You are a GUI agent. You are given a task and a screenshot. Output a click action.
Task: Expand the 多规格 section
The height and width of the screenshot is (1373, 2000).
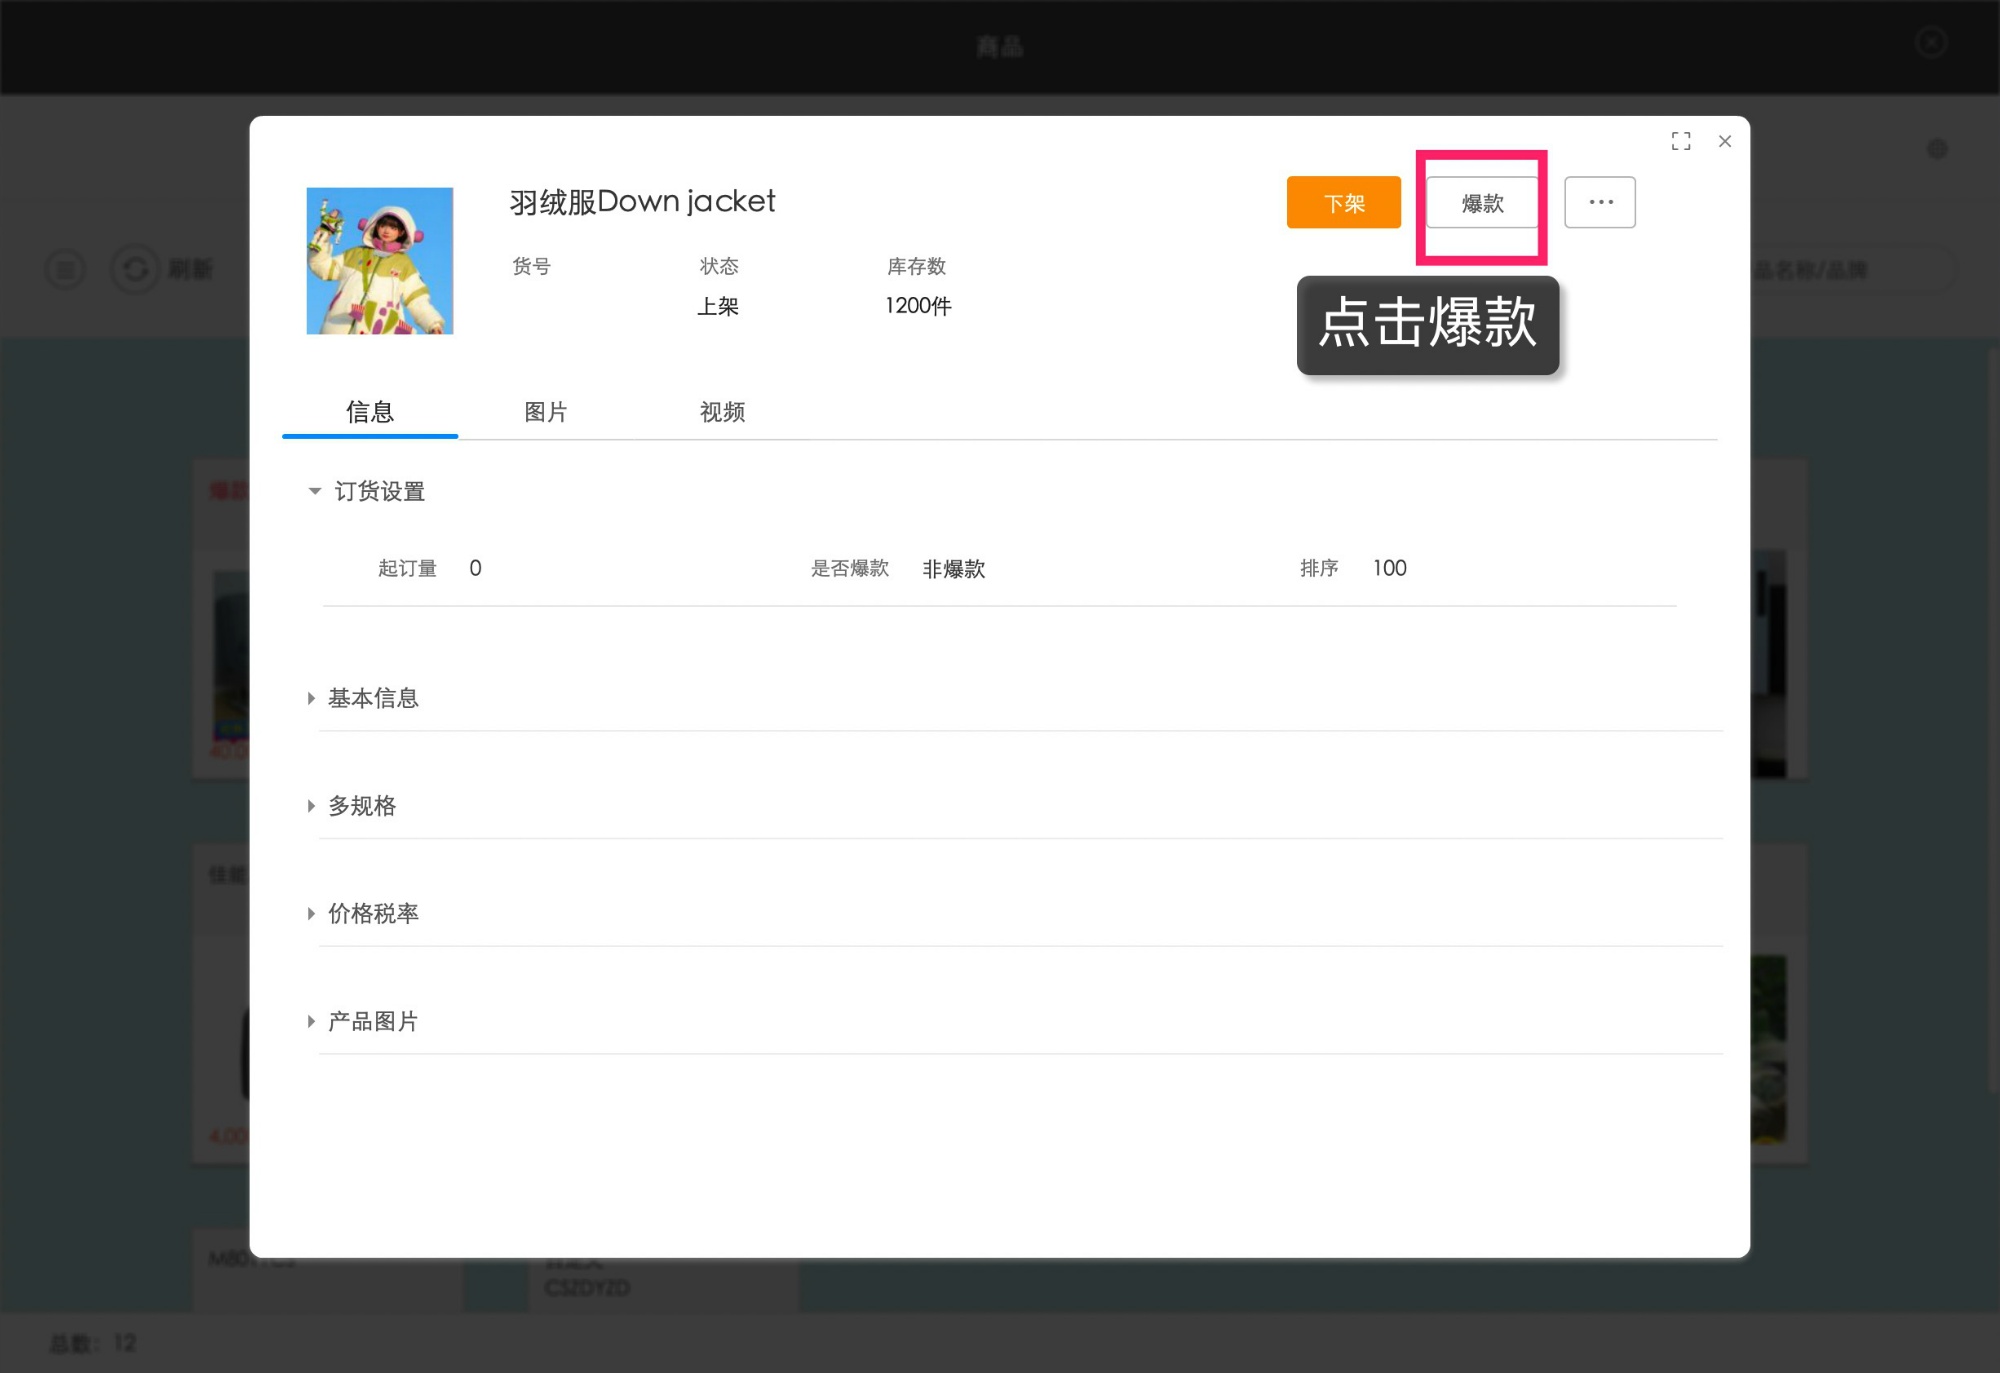(x=361, y=806)
